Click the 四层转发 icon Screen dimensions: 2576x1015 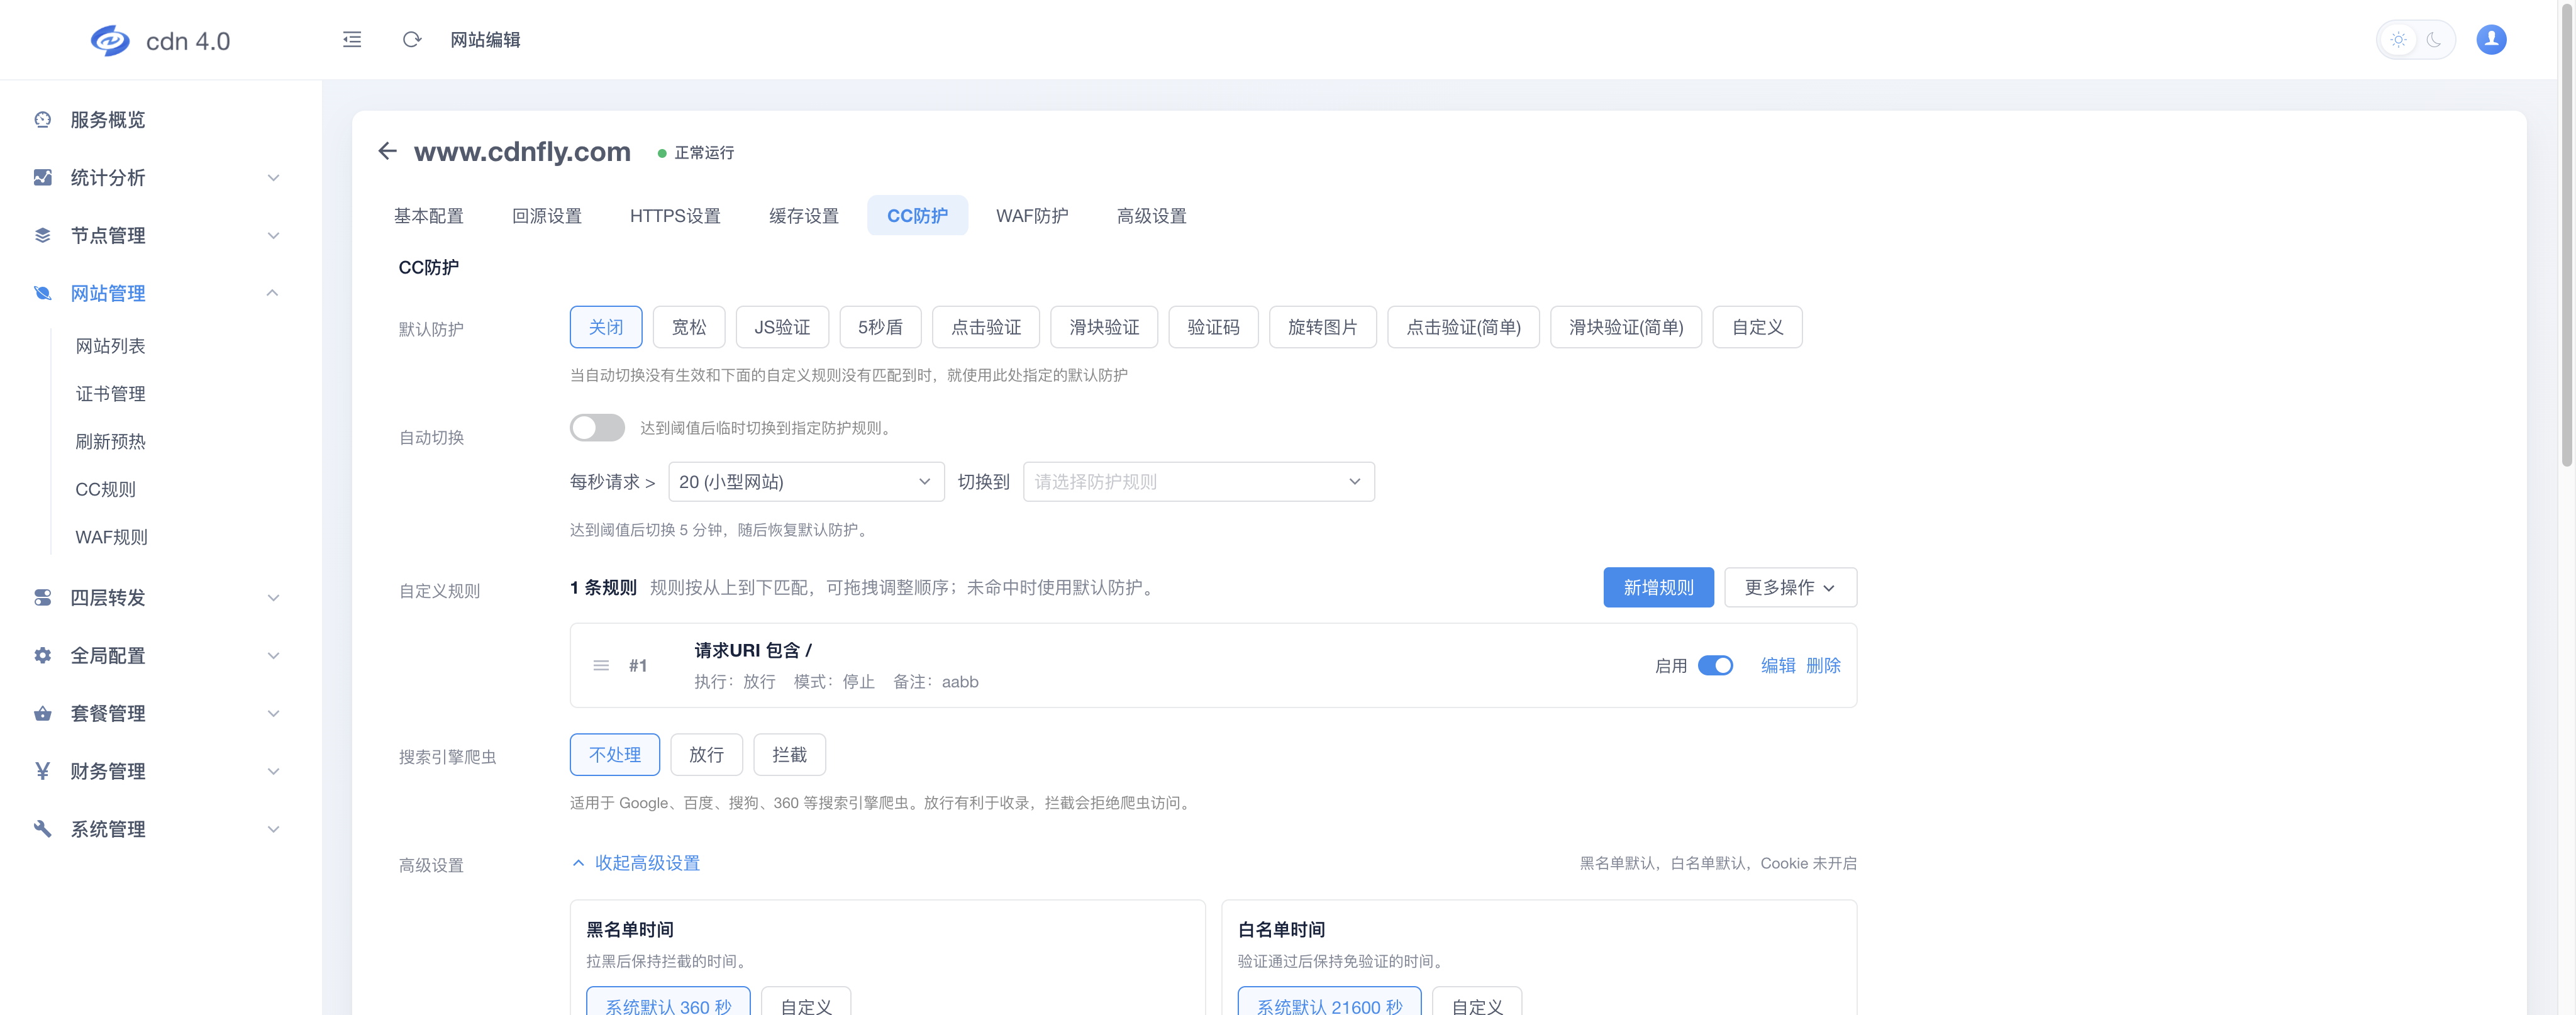click(x=42, y=598)
